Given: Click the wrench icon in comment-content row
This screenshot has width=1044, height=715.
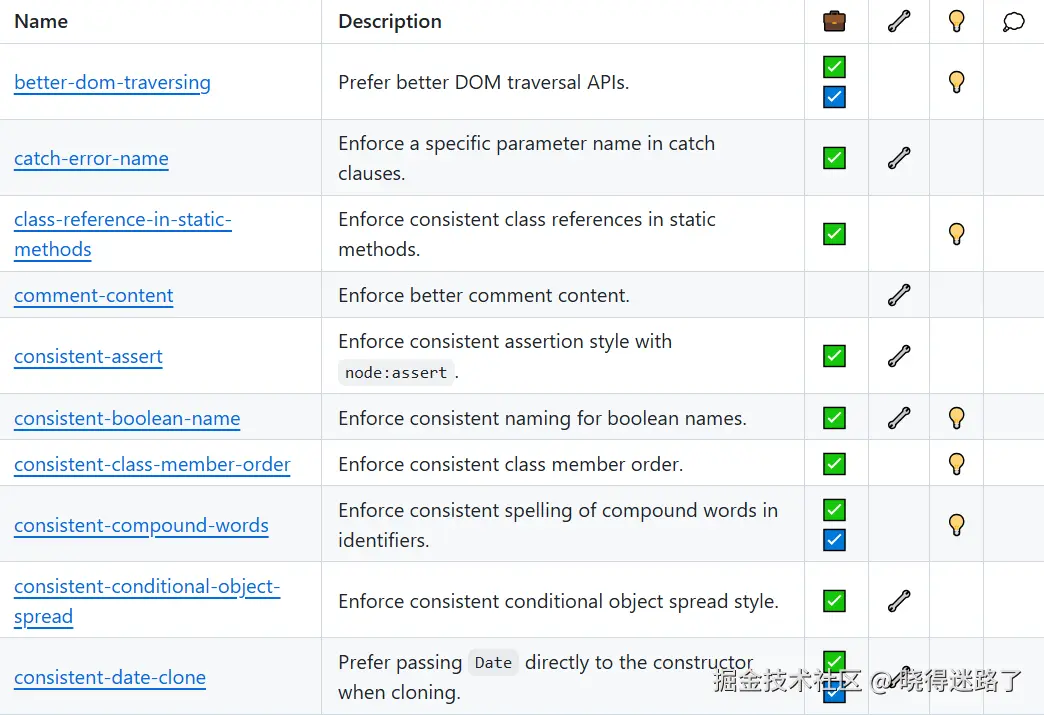Looking at the screenshot, I should (899, 295).
